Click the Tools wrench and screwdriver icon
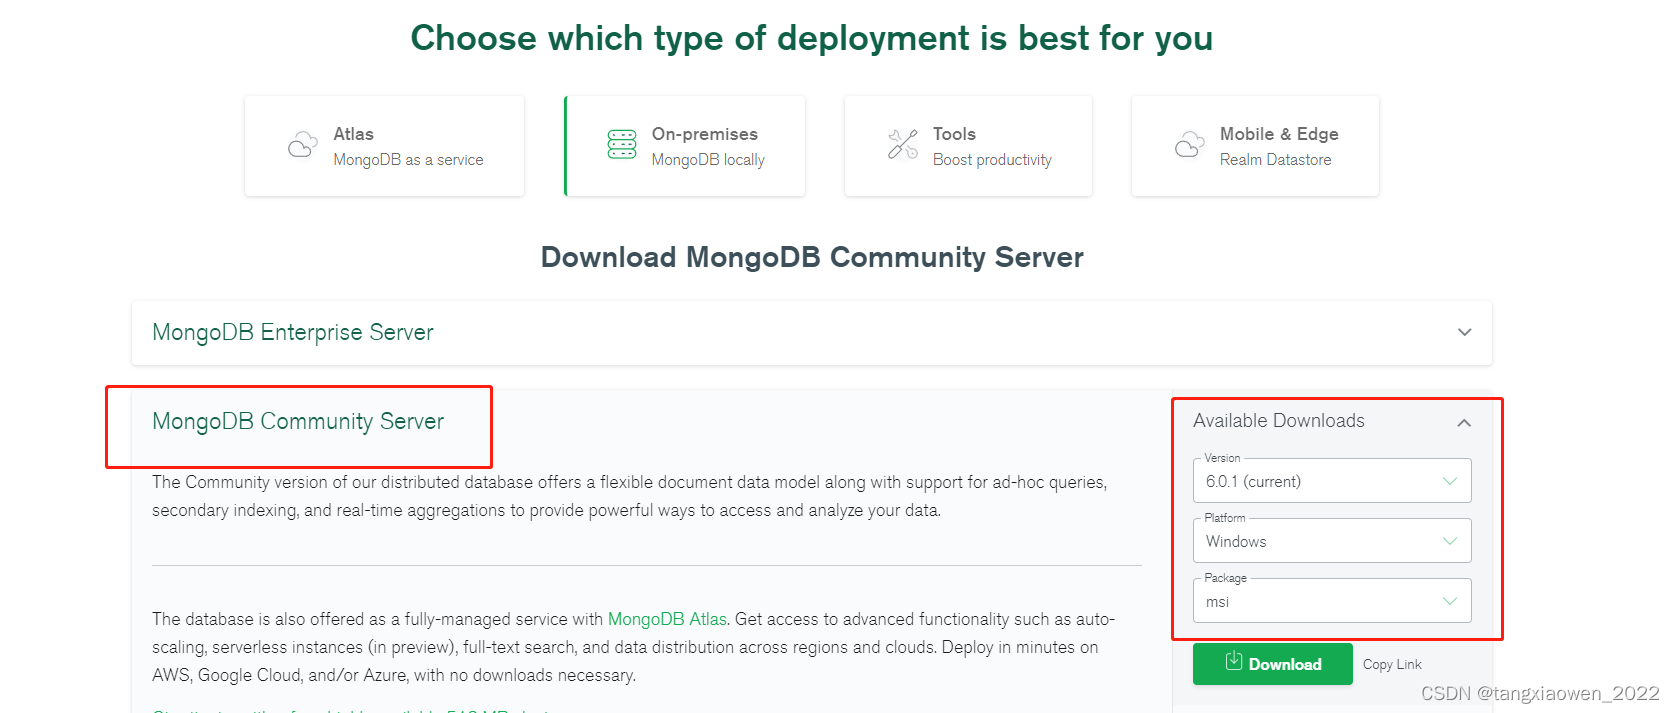The width and height of the screenshot is (1674, 713). 903,144
